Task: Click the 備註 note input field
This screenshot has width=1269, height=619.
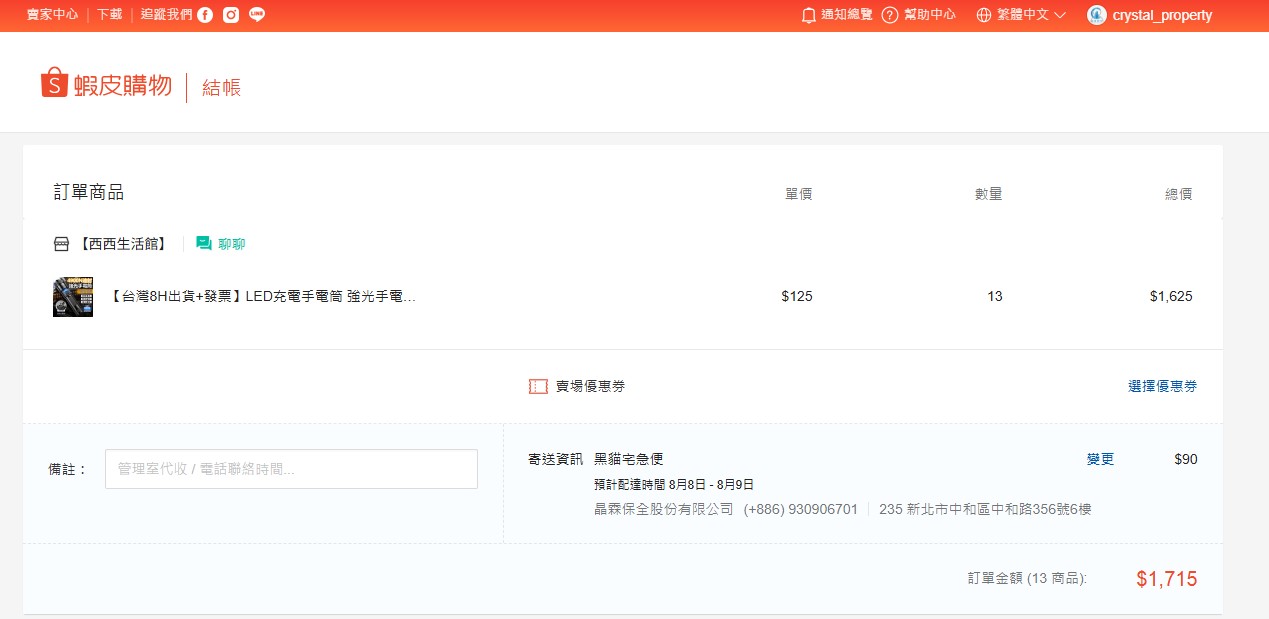Action: tap(291, 469)
